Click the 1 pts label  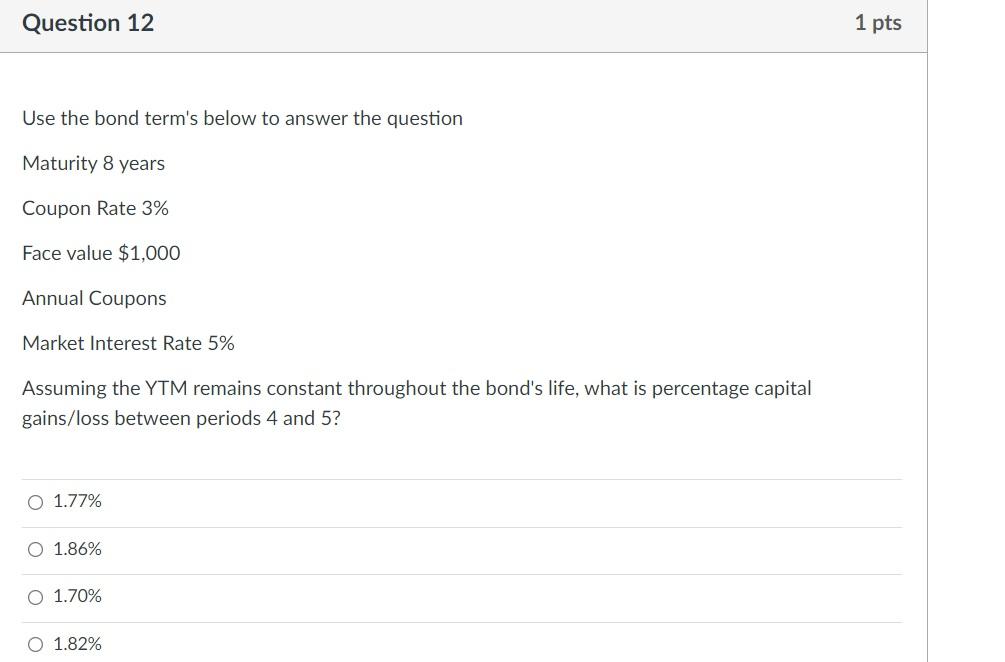tap(876, 22)
